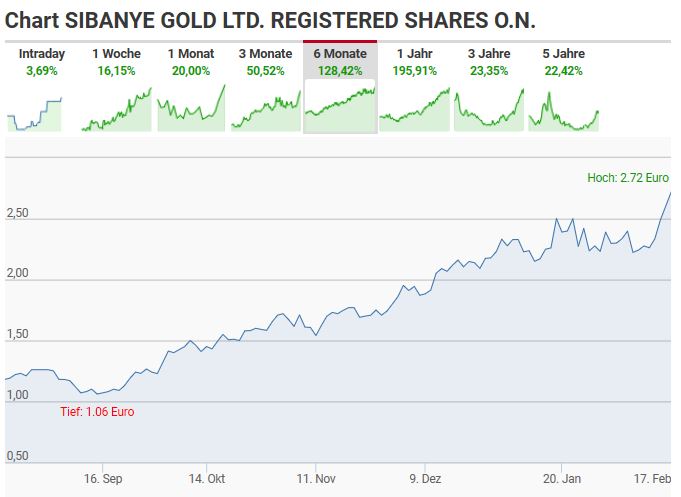Image resolution: width=681 pixels, height=497 pixels.
Task: Choose the 3 Monate time range
Action: [265, 54]
